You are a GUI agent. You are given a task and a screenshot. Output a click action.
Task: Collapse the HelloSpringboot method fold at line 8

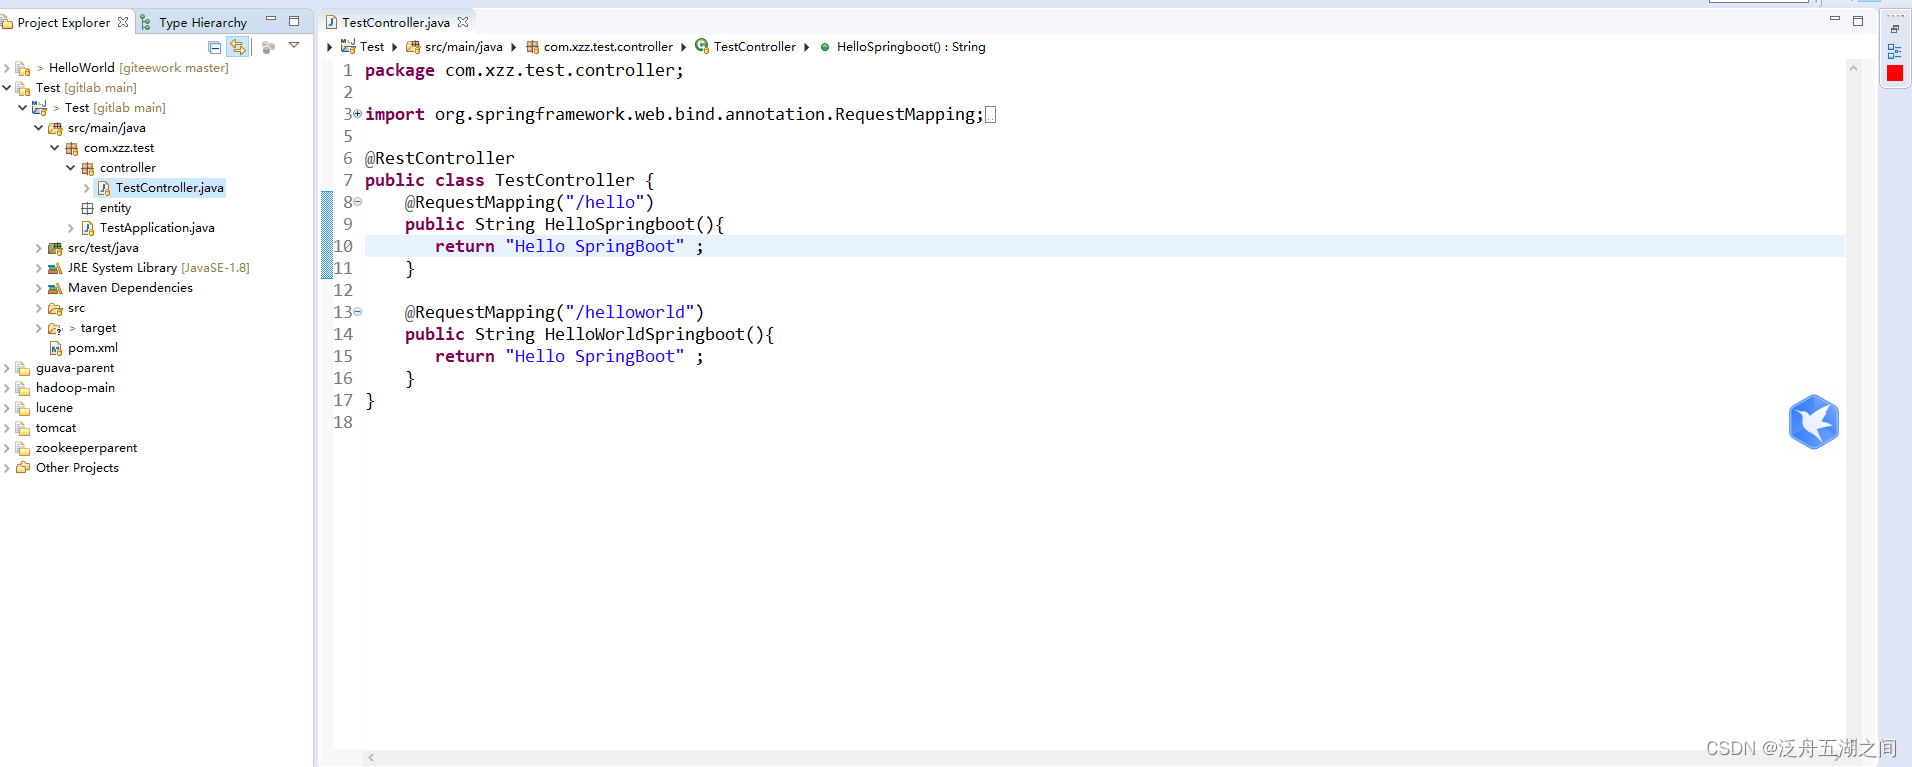coord(358,202)
